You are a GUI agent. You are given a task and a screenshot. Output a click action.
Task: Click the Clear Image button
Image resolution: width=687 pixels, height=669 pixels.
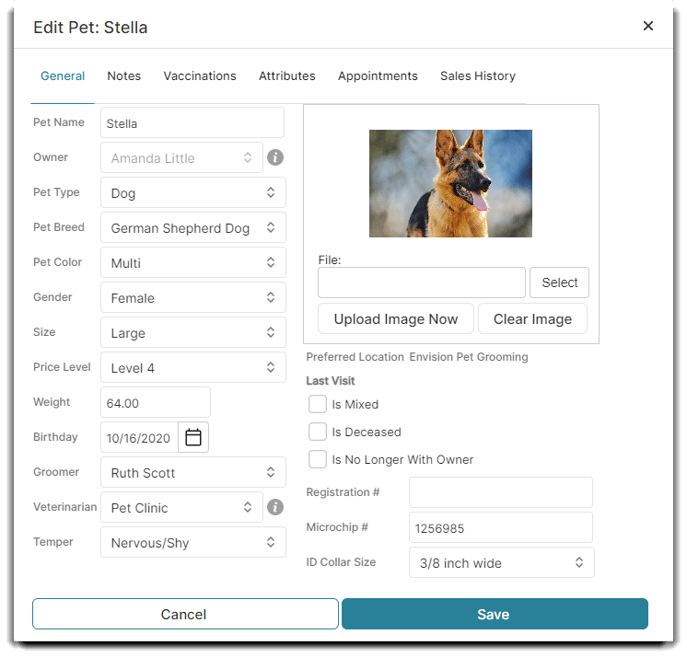[x=532, y=319]
